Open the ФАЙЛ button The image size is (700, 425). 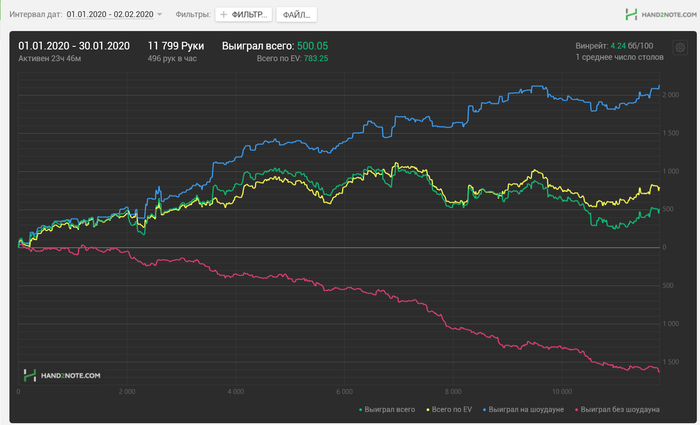pyautogui.click(x=296, y=15)
